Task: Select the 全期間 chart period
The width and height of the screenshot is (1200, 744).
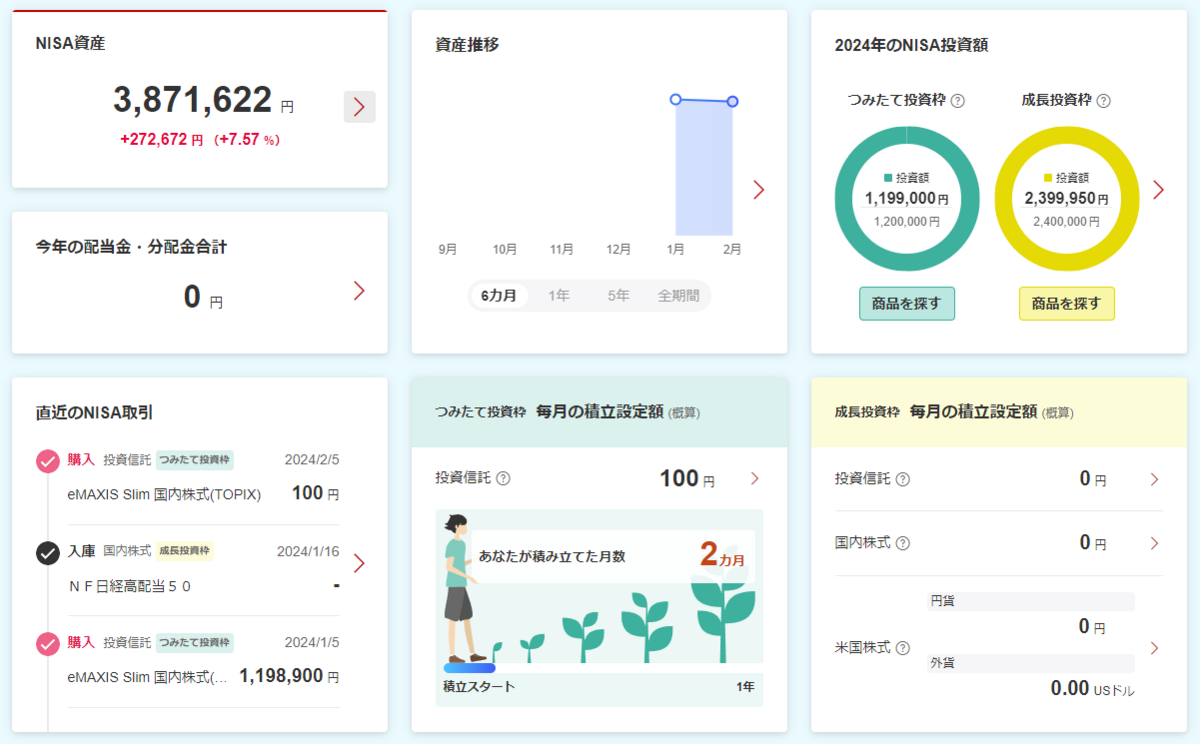Action: pyautogui.click(x=678, y=296)
